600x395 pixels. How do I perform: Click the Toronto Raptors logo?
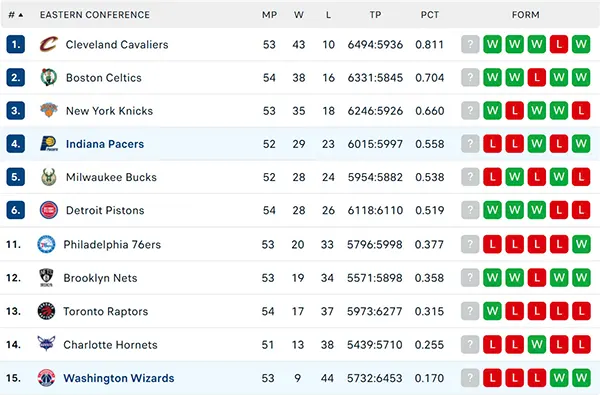pos(46,311)
